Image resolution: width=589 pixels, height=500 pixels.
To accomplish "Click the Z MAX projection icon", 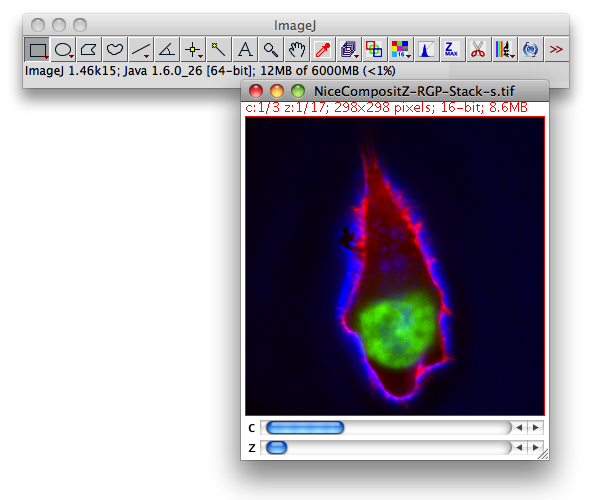I will coord(452,50).
